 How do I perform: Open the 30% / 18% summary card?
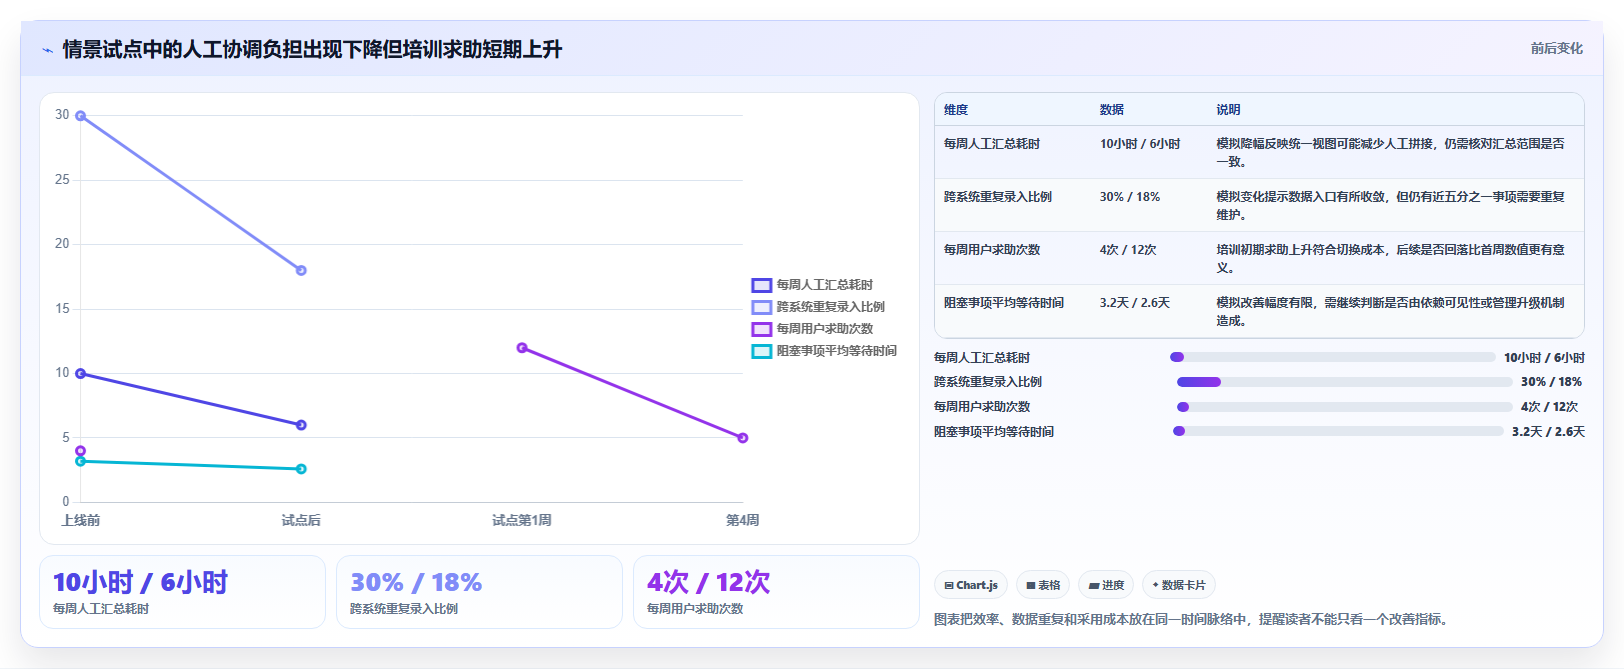tap(479, 592)
